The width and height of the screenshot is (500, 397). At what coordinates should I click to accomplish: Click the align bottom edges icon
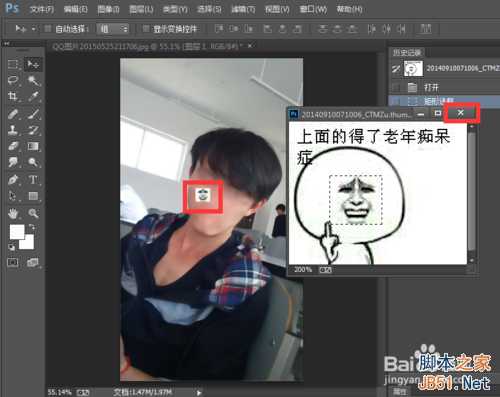point(248,29)
